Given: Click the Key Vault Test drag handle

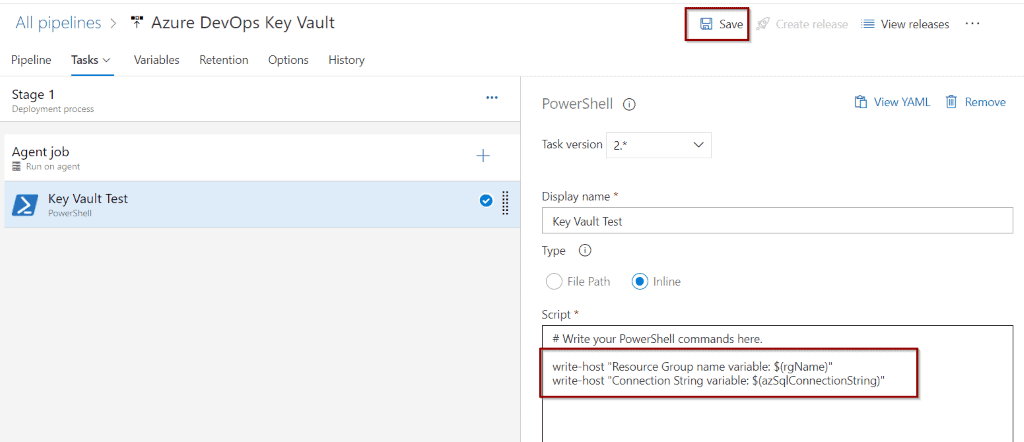Looking at the screenshot, I should [505, 202].
